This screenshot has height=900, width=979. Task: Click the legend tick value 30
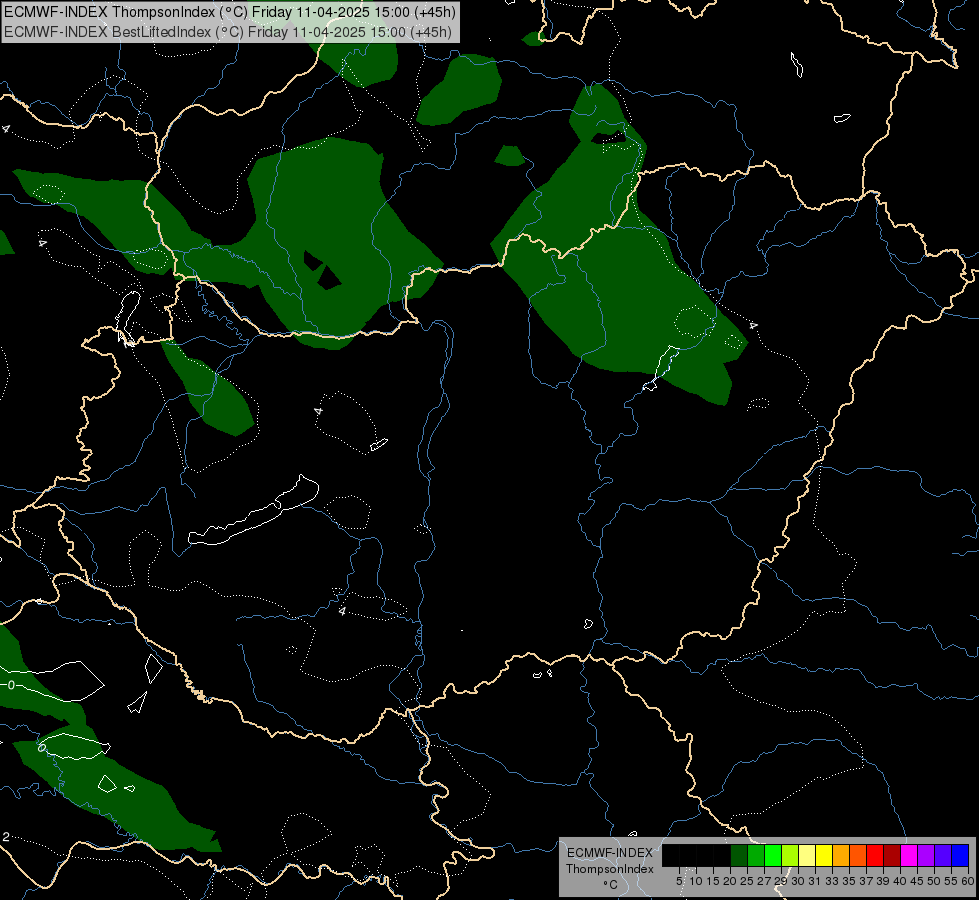[x=798, y=881]
